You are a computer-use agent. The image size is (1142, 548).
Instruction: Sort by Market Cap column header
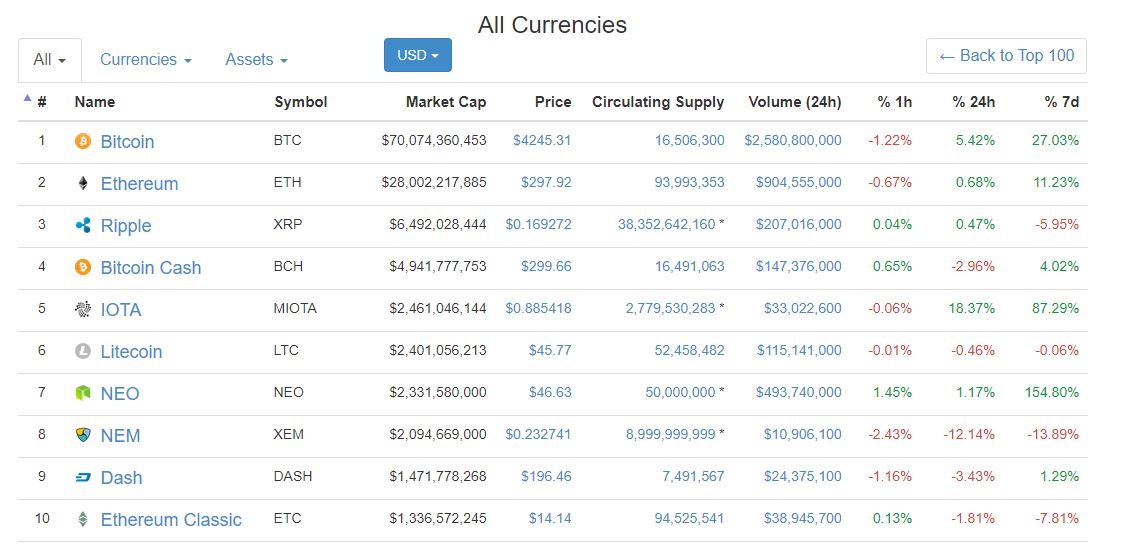(x=446, y=102)
